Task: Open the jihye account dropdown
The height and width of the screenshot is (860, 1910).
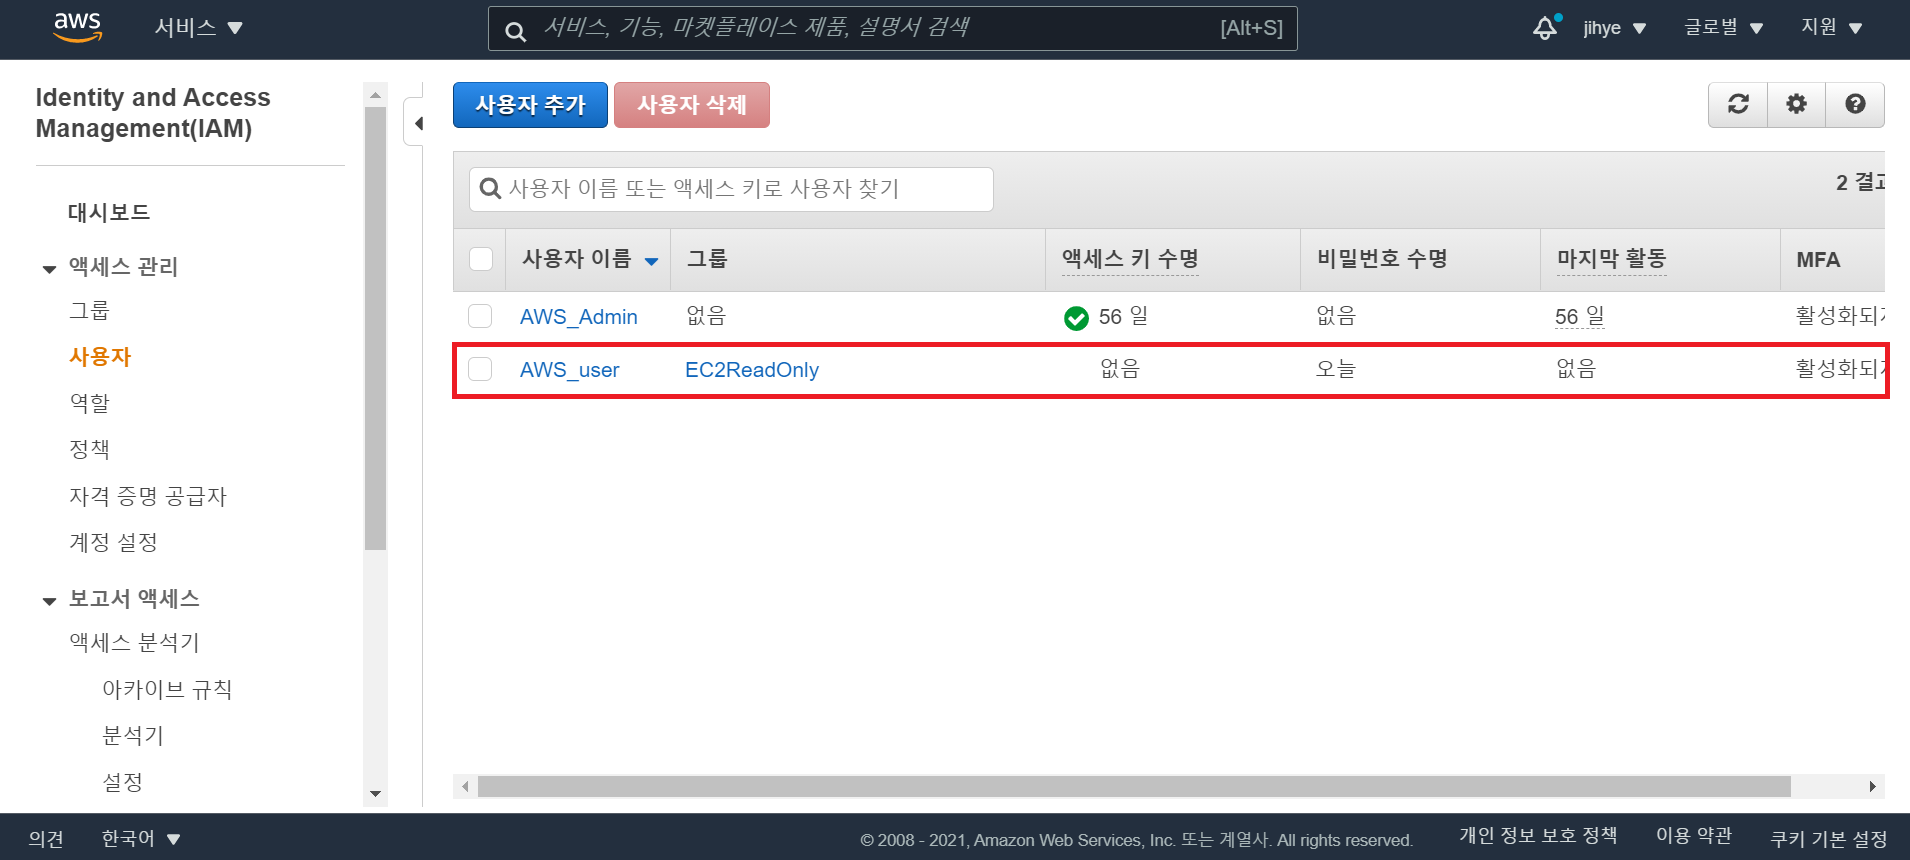Action: tap(1614, 28)
